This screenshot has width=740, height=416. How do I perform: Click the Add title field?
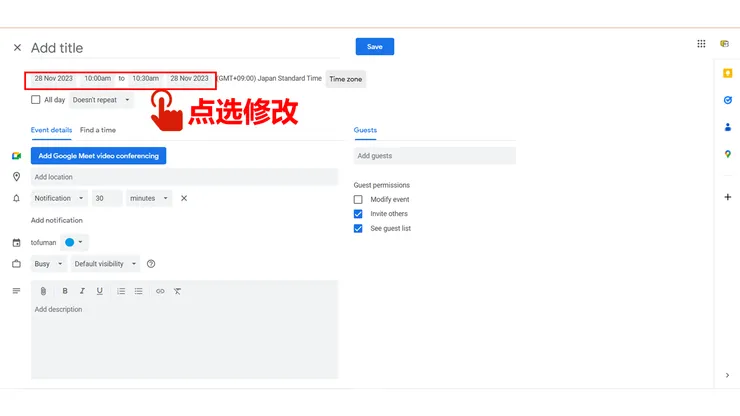coord(185,48)
